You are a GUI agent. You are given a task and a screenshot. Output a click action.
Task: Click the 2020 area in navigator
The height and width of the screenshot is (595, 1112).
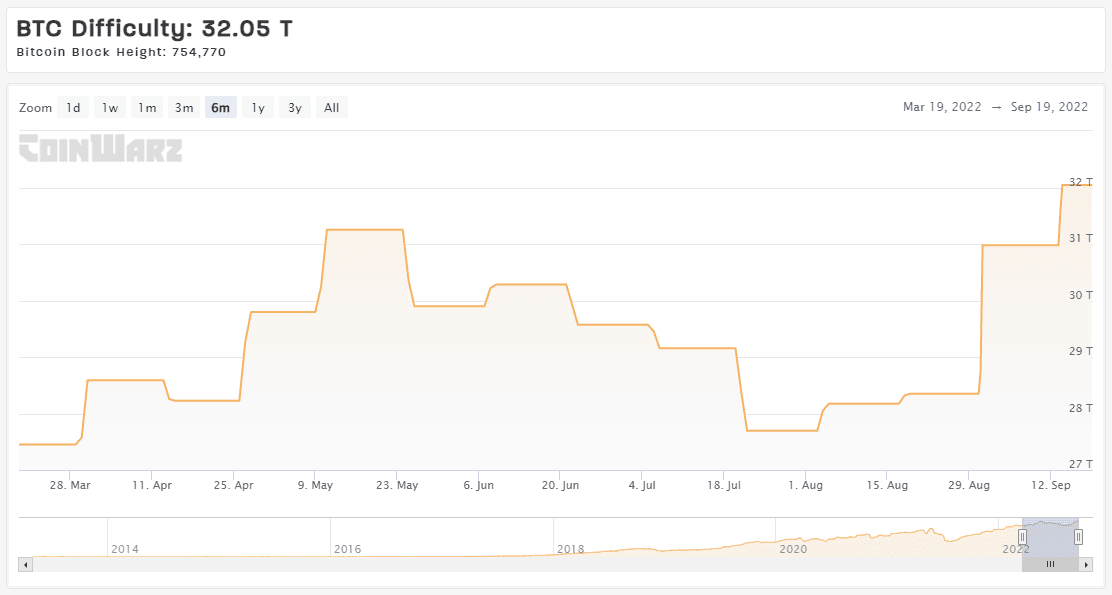[x=792, y=548]
